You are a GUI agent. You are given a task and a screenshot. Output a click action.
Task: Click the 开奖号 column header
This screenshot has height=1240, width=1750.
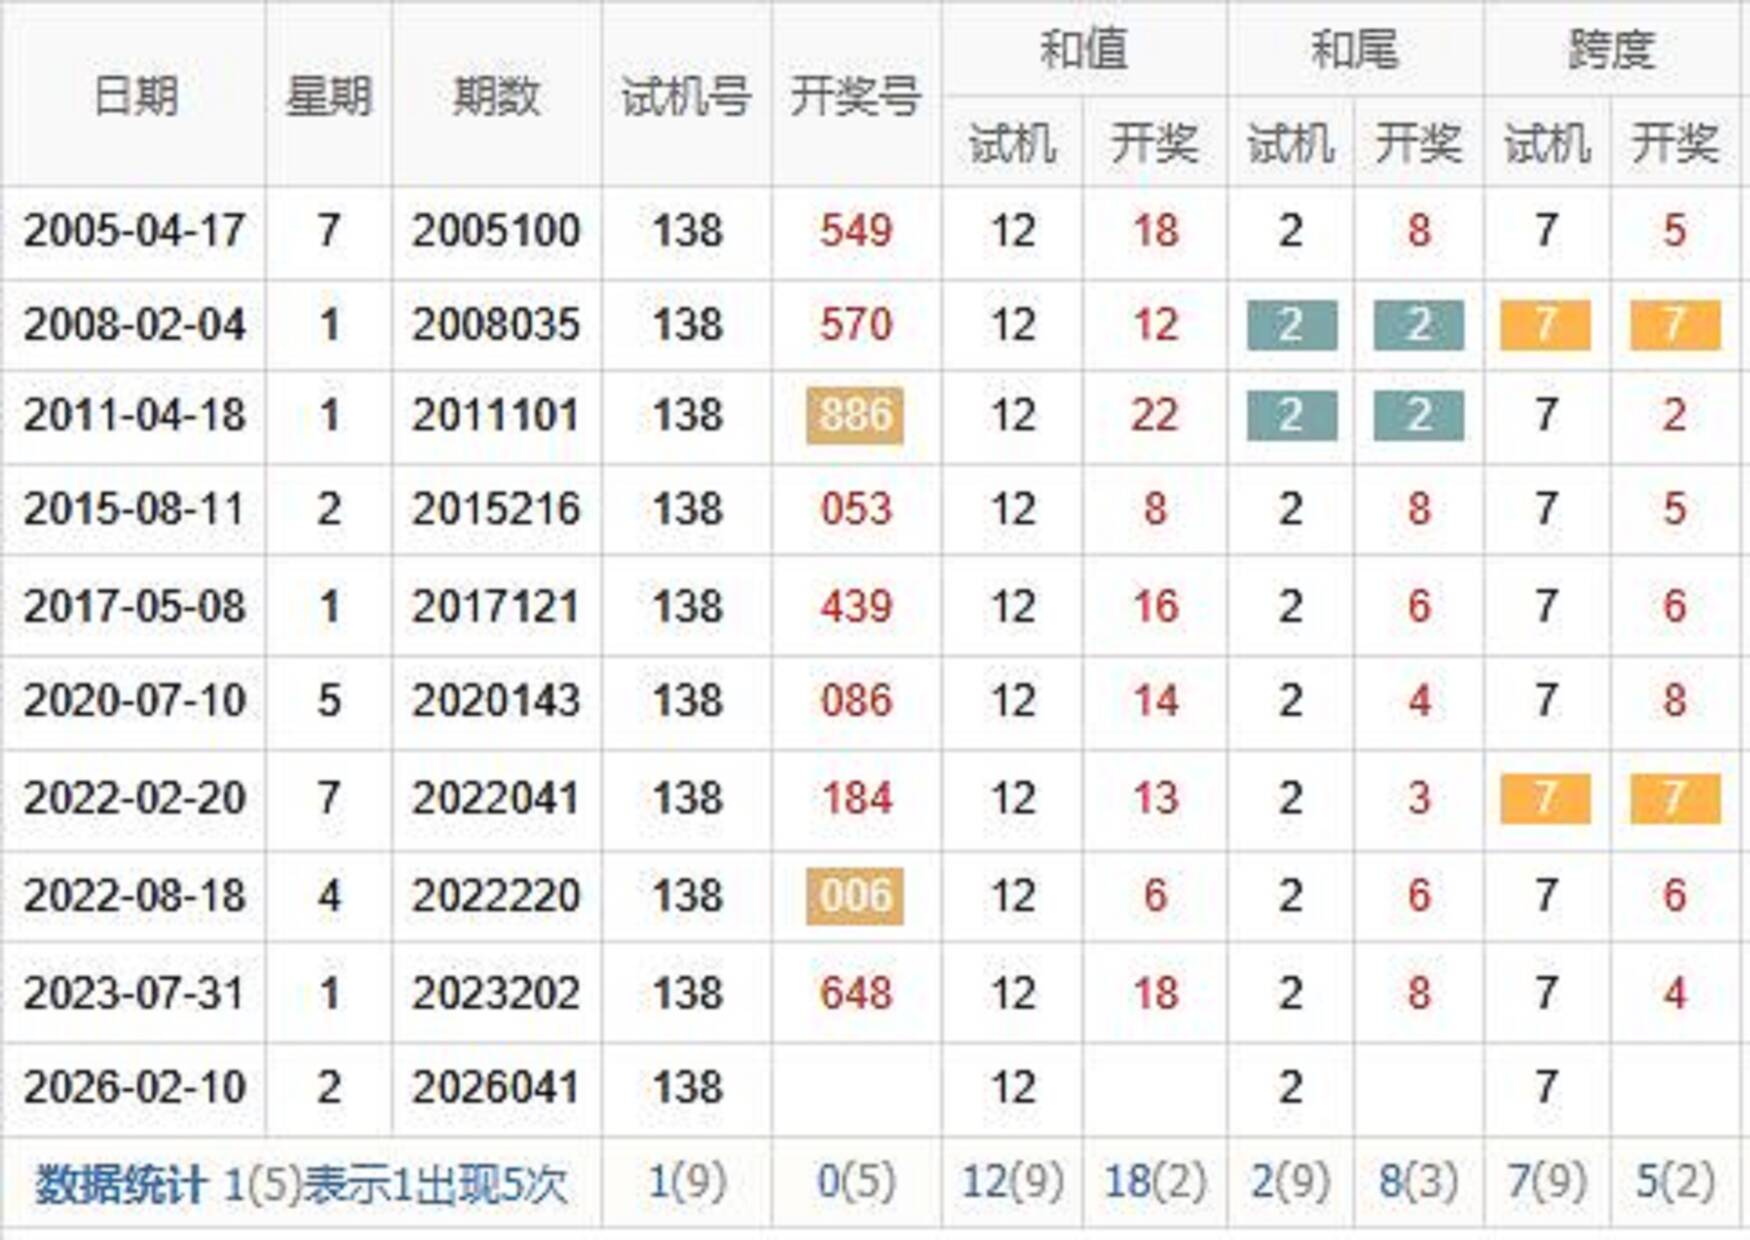(x=855, y=96)
